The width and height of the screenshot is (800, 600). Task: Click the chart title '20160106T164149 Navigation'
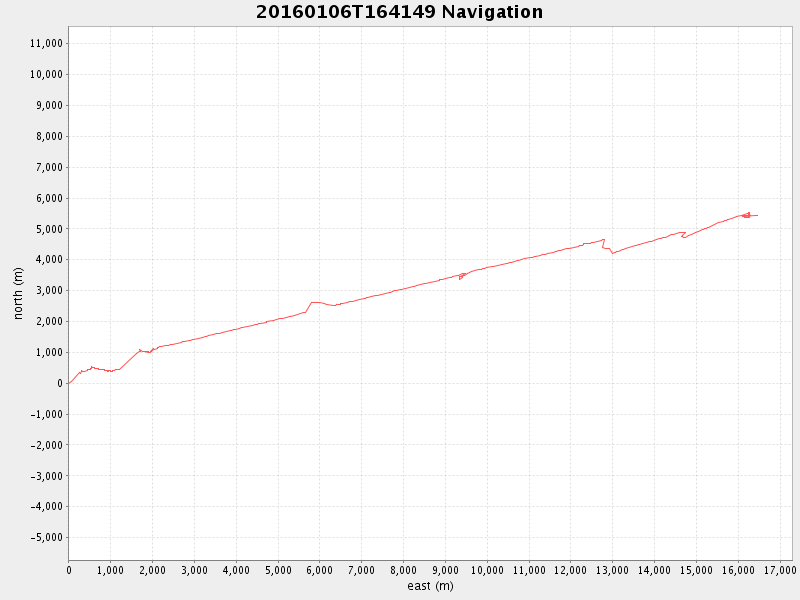[x=399, y=12]
